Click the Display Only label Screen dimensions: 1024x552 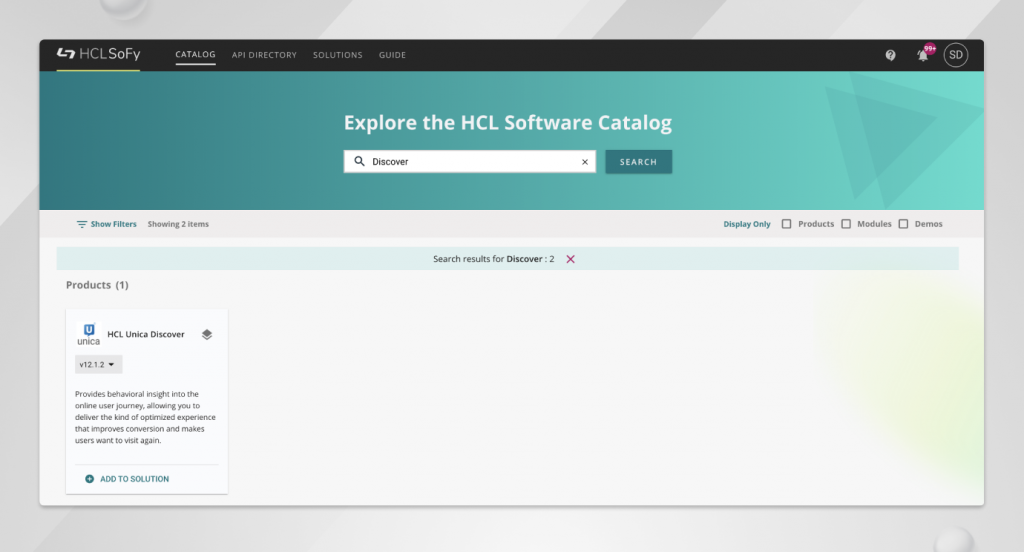click(x=747, y=224)
